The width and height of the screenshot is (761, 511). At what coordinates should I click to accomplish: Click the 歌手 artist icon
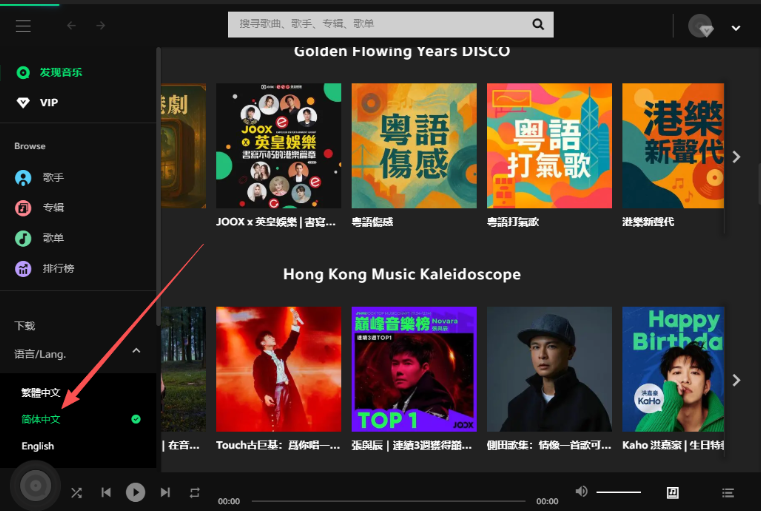click(x=23, y=178)
